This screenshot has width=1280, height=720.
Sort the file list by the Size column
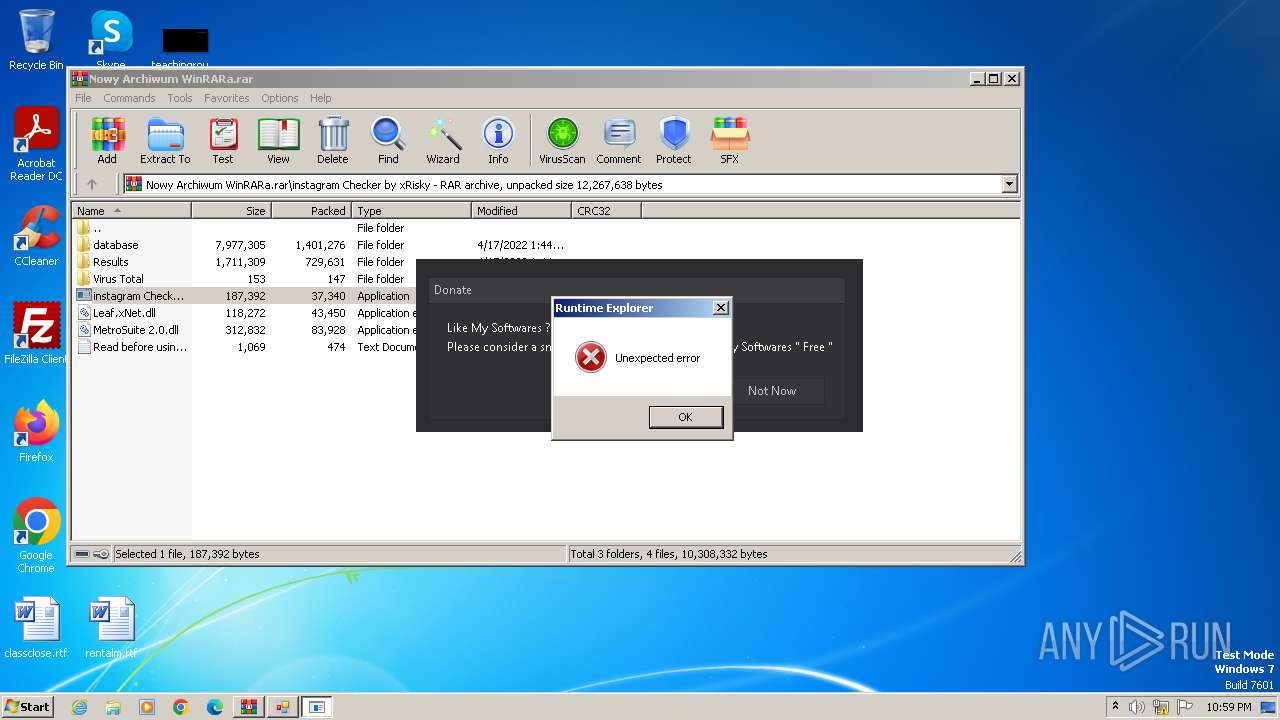231,211
